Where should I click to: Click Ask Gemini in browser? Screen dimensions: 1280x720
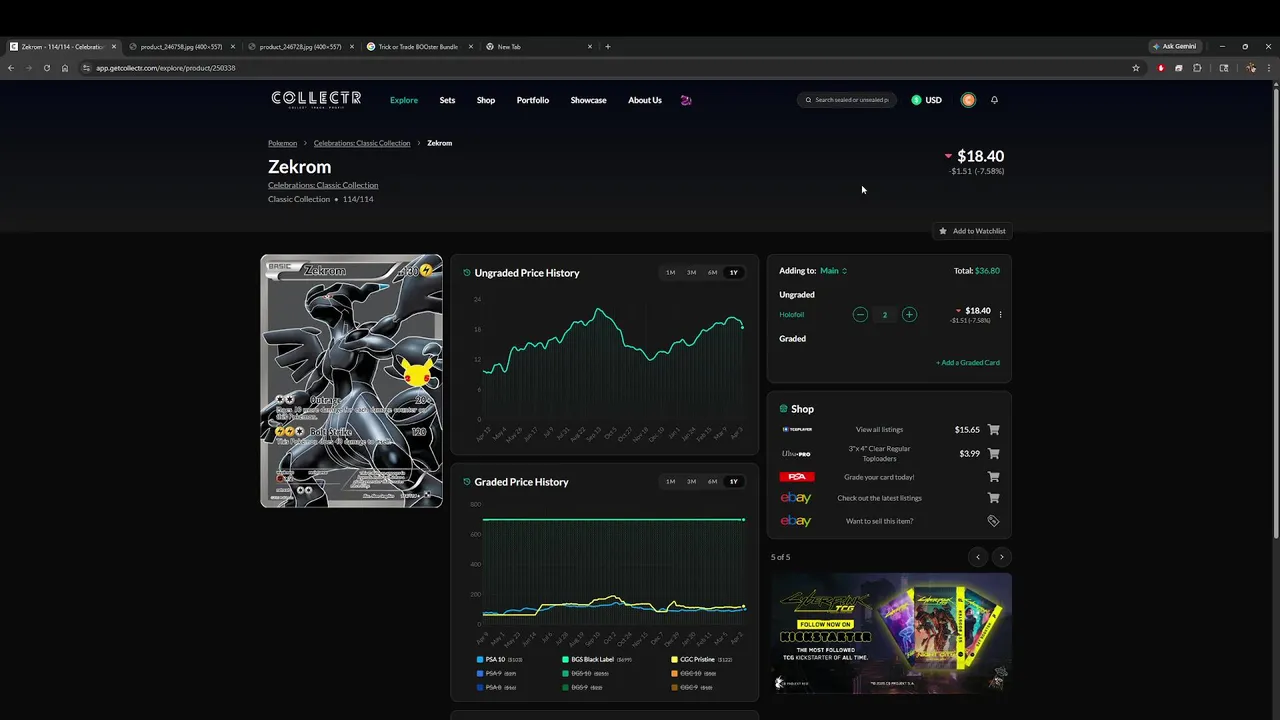click(1174, 46)
